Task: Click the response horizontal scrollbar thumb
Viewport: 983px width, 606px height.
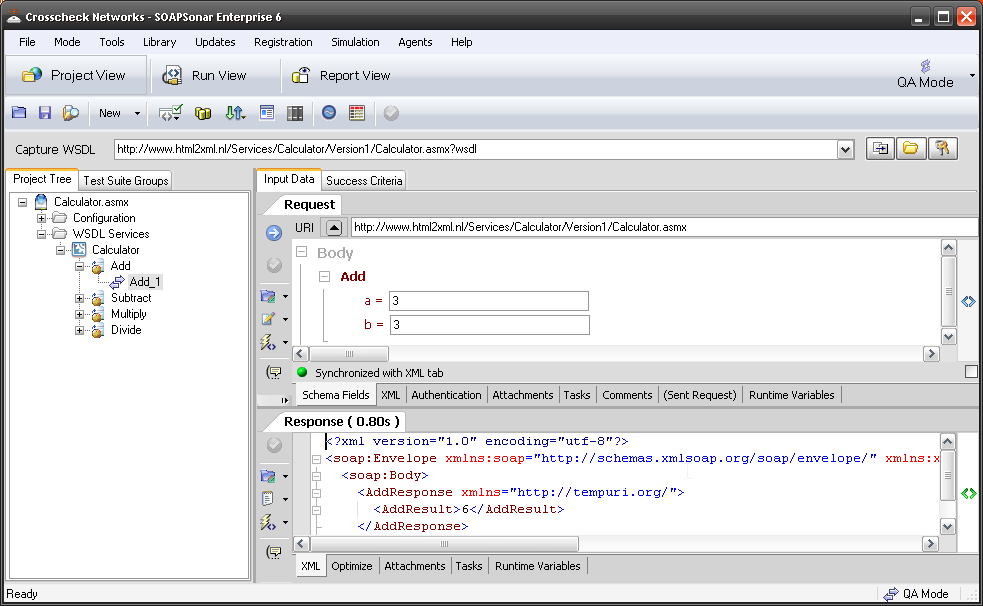Action: 444,544
